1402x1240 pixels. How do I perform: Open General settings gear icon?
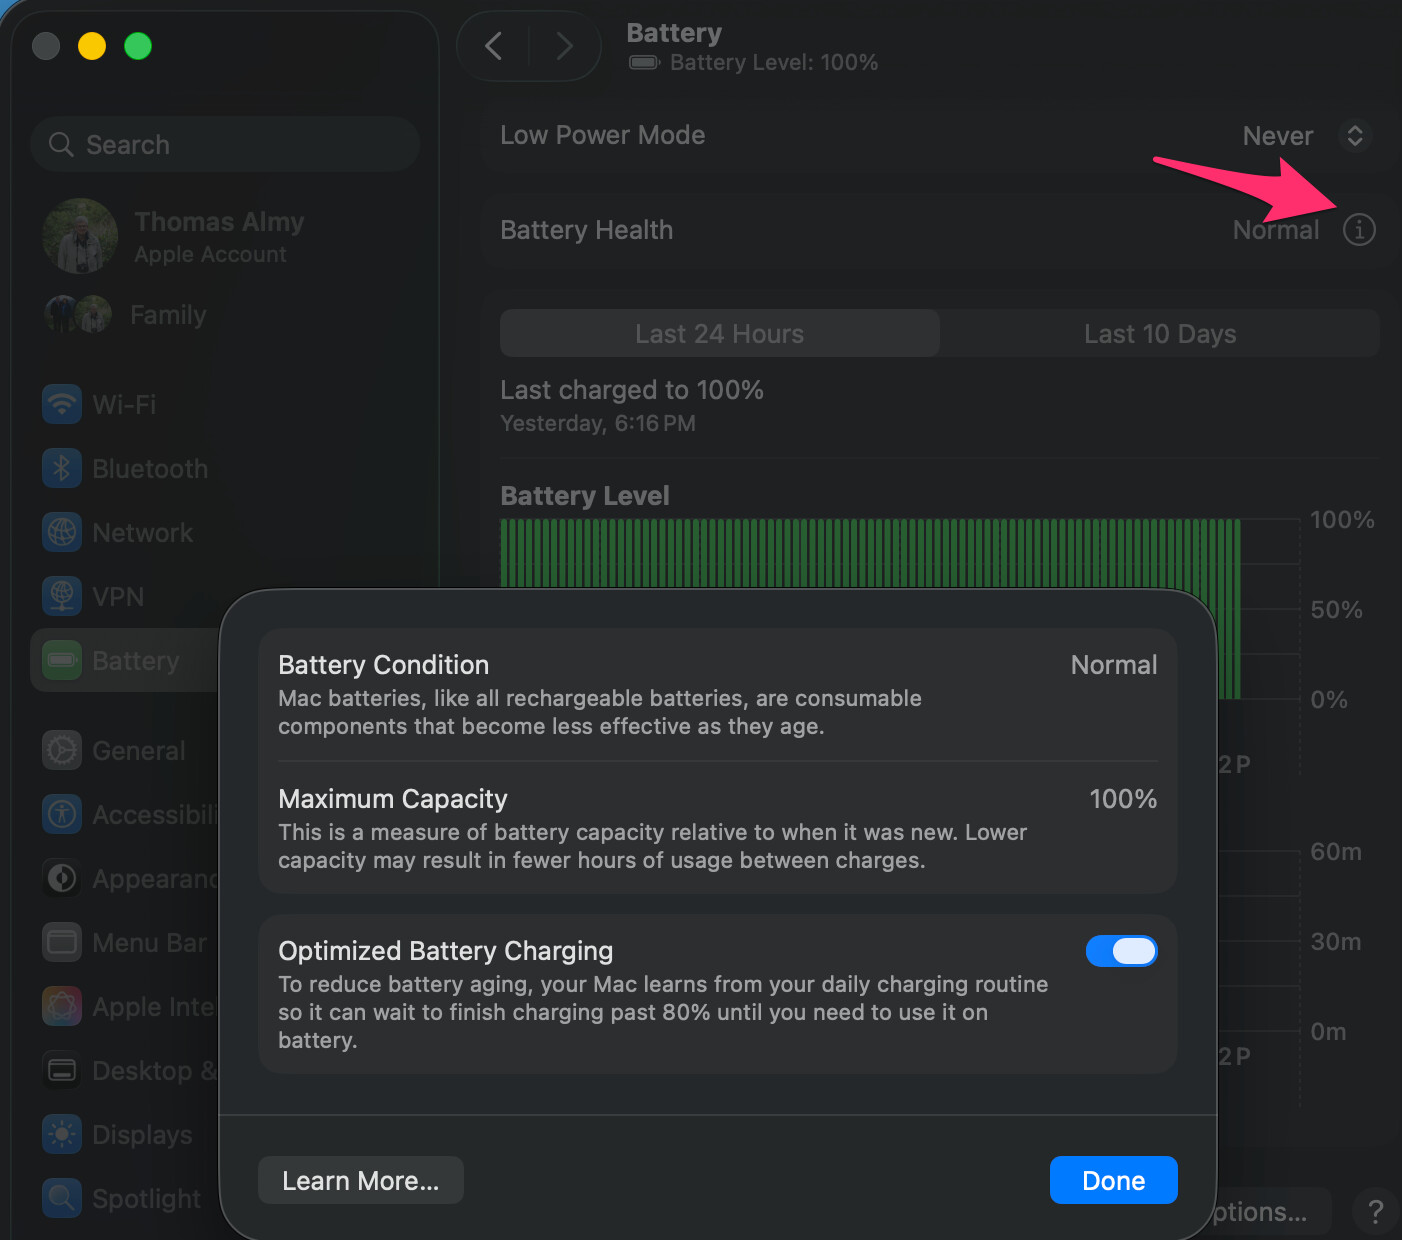click(x=62, y=751)
